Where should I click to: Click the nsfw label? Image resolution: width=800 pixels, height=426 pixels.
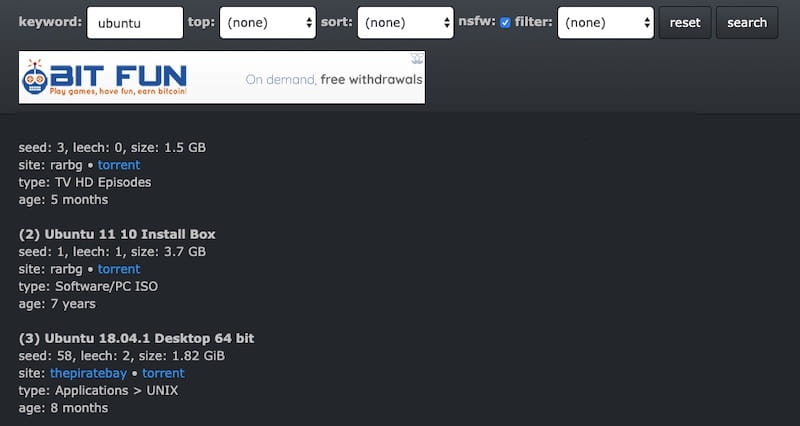click(477, 22)
